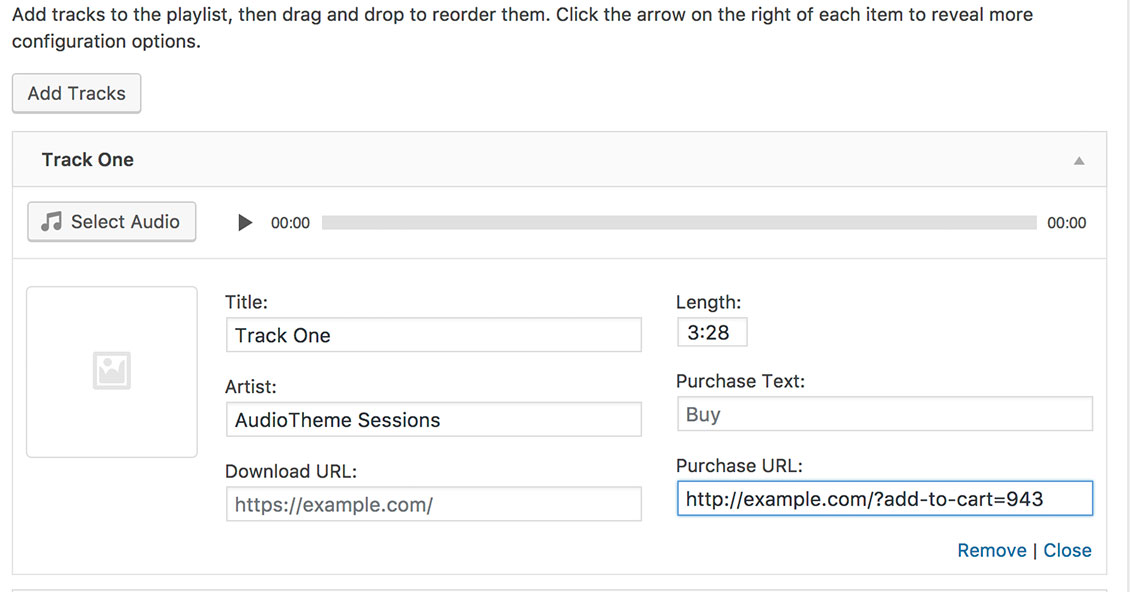
Task: Click the total duration at the progress bar's end
Action: coord(1067,223)
